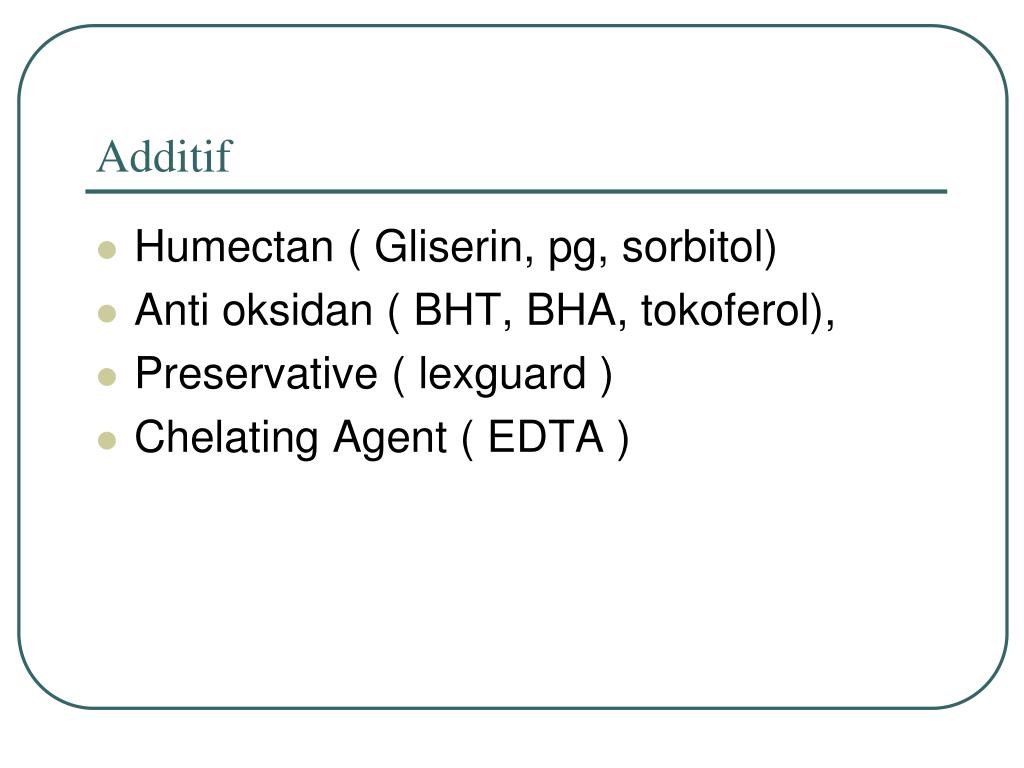
Task: Click the word "Anti" in the second bullet
Action: pyautogui.click(x=172, y=311)
